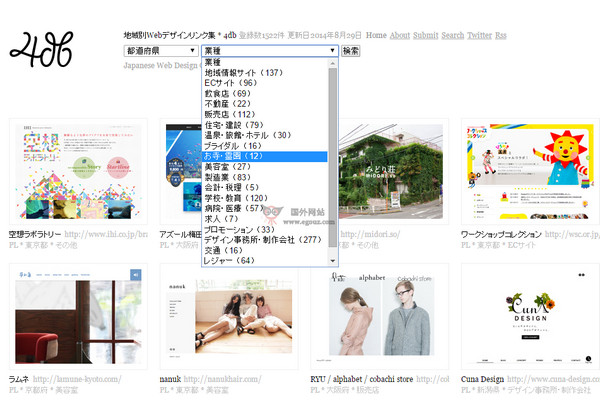Screen dimensions: 600x408
Task: Pick 学校・教育 (120) in the dropdown
Action: pos(264,198)
